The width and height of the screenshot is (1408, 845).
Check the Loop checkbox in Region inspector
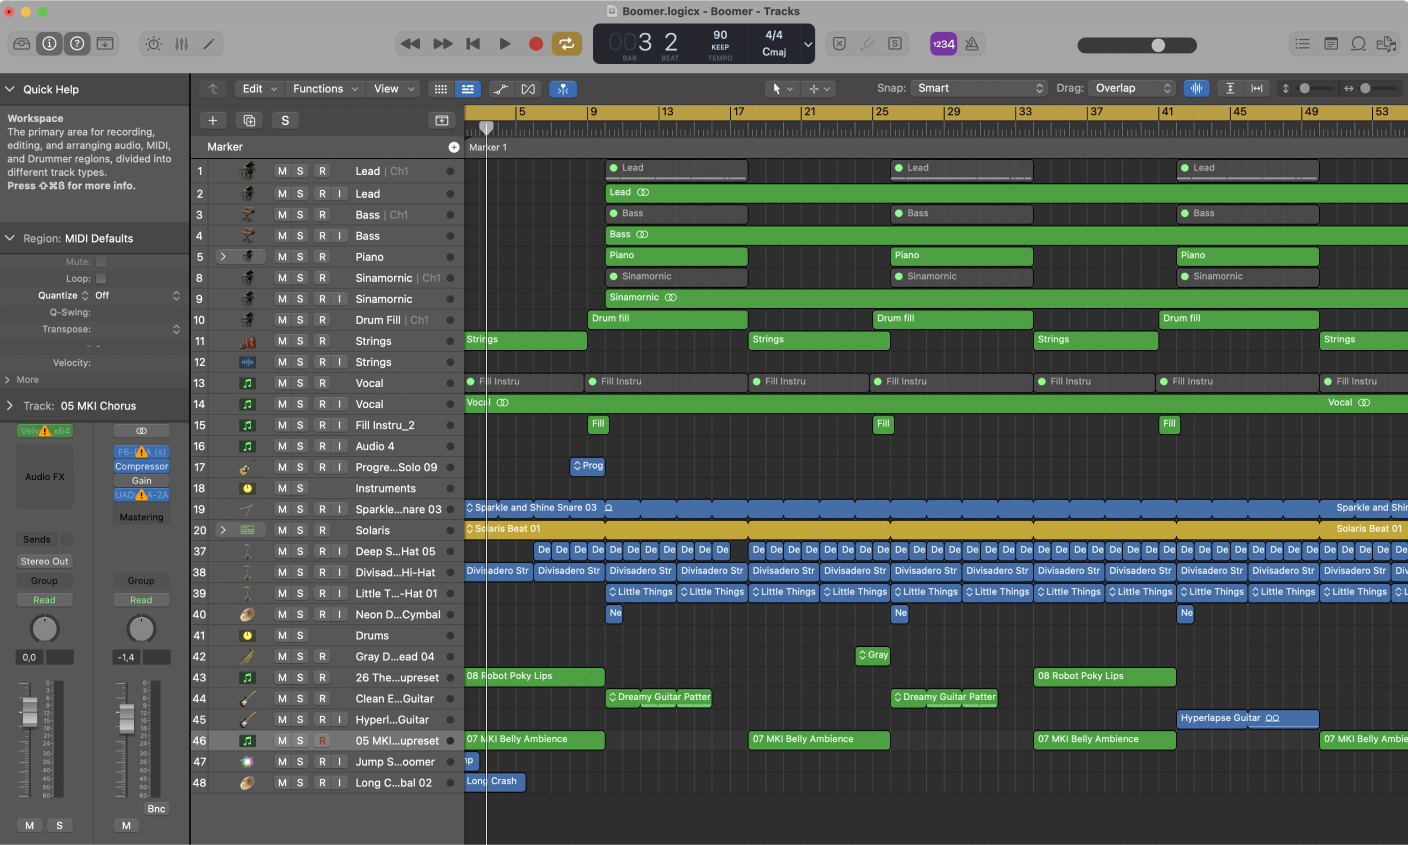(100, 279)
